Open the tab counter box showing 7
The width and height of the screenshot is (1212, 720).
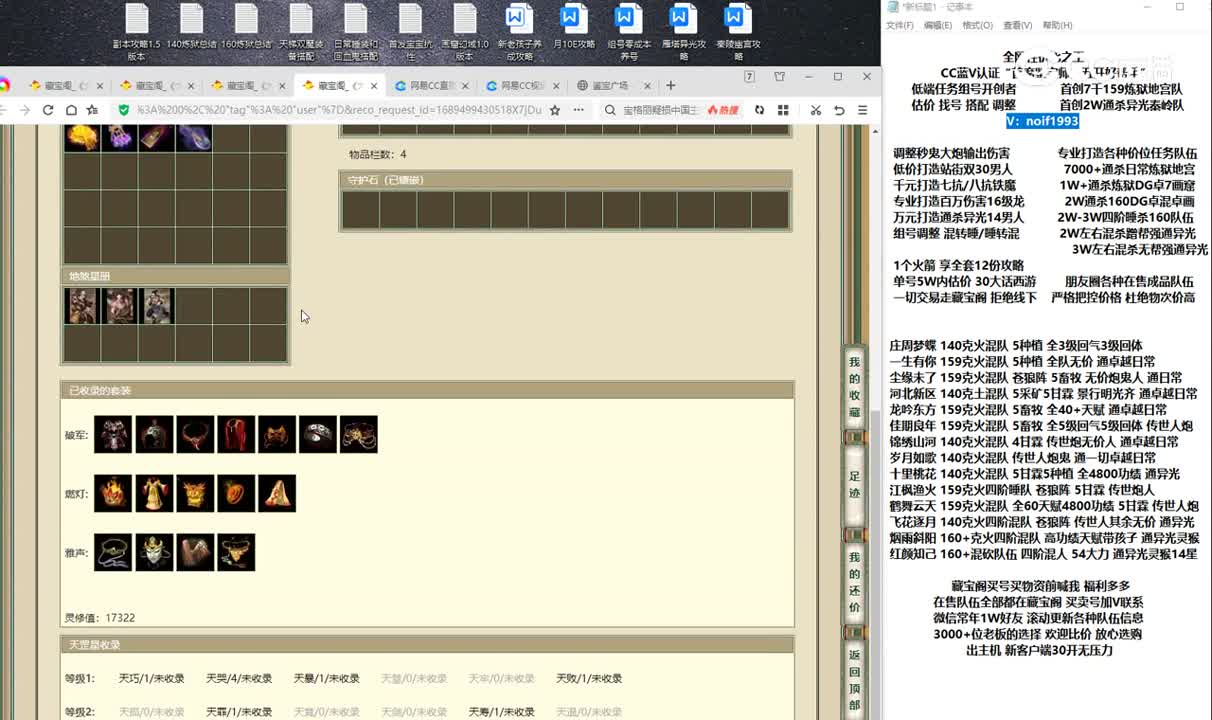[749, 77]
